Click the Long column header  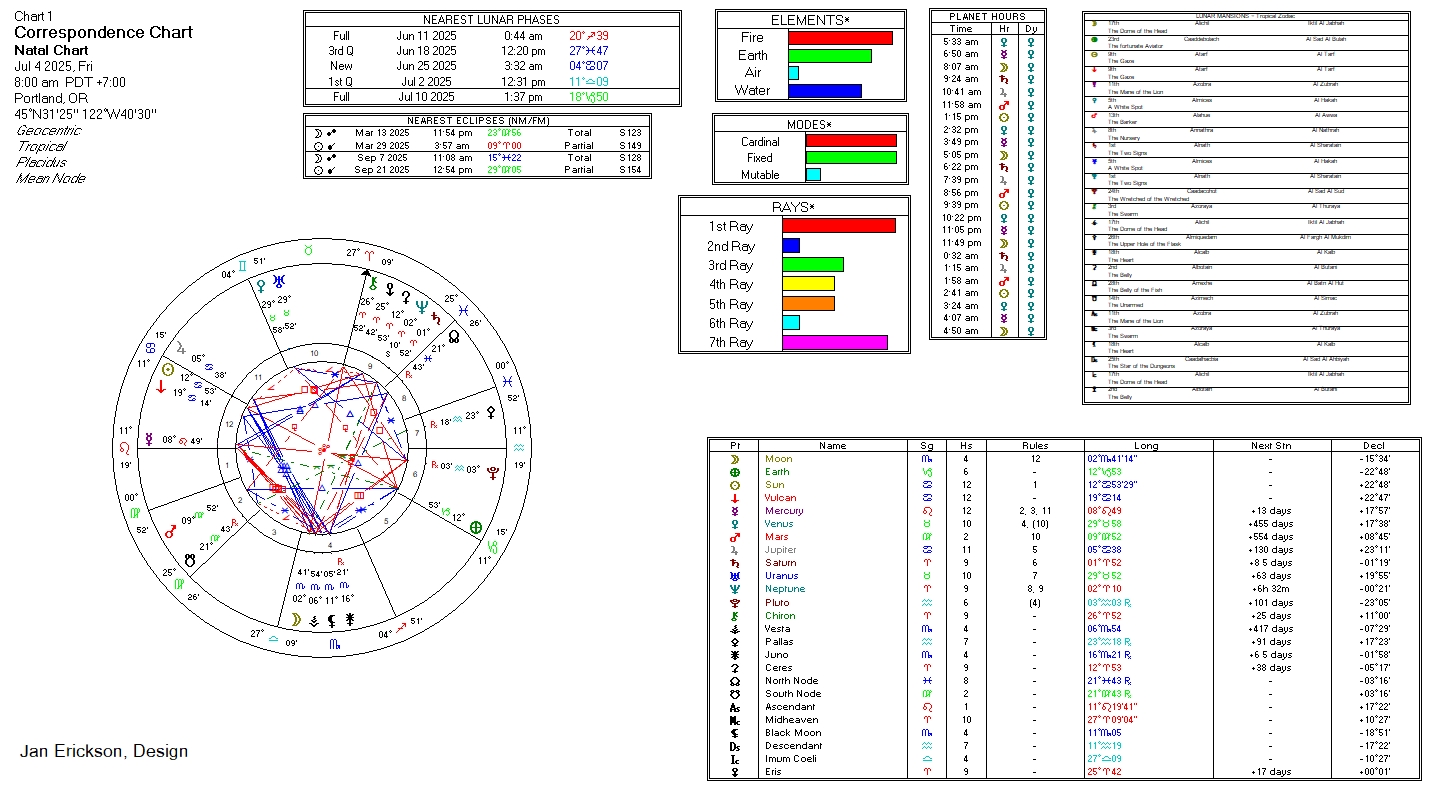tap(1147, 446)
